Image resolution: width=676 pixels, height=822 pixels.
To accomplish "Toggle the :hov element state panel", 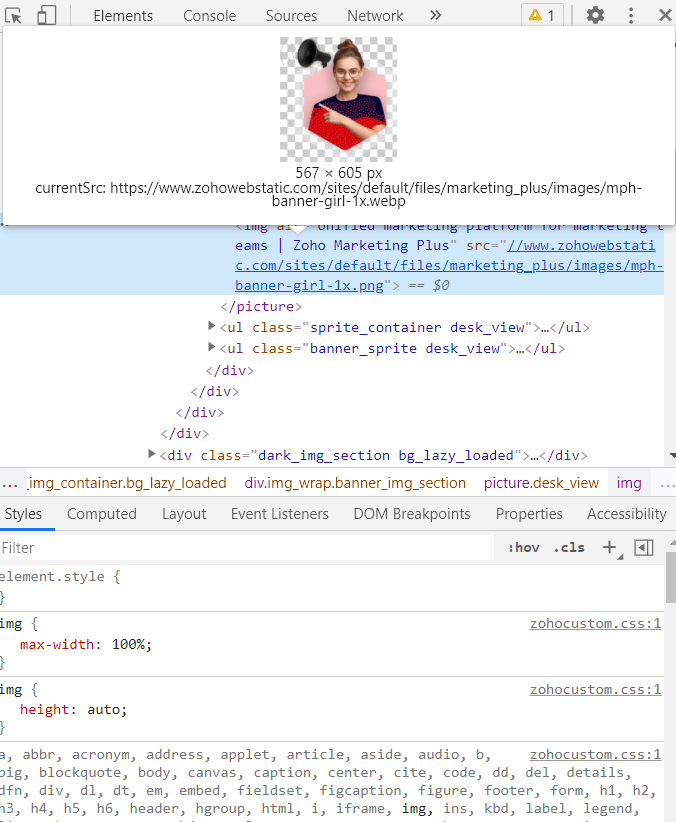I will click(524, 547).
